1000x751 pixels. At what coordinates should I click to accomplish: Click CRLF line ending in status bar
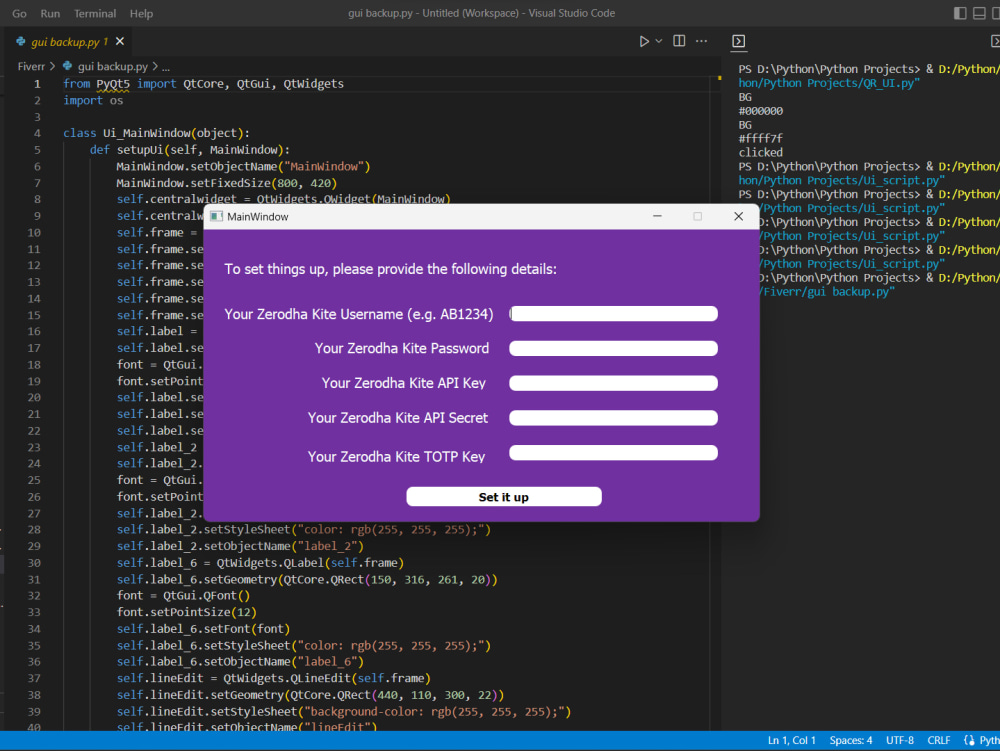tap(939, 740)
